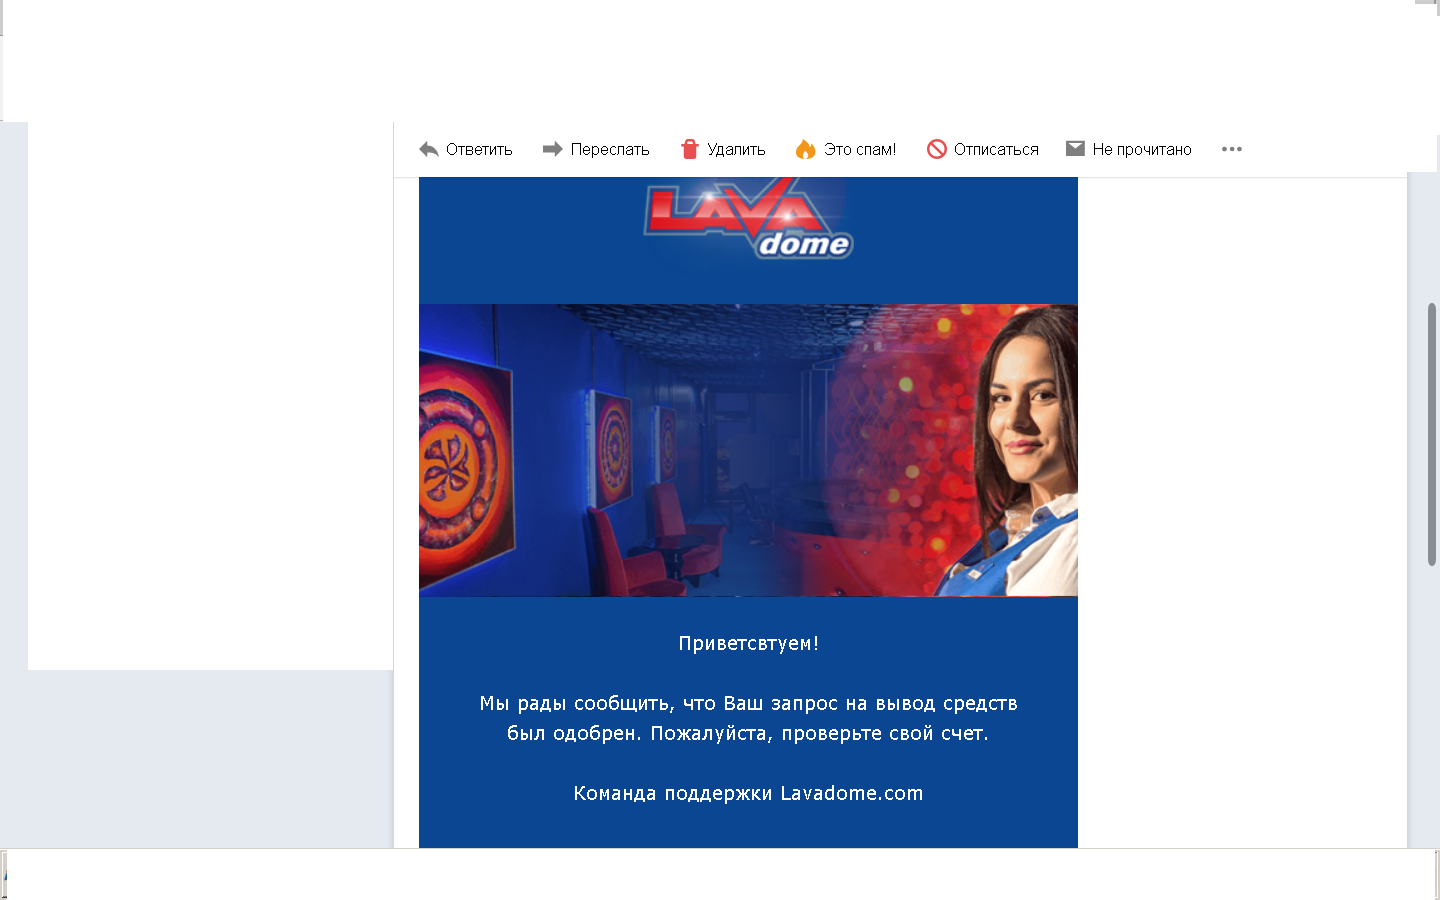The image size is (1440, 900).
Task: Choose the Отписаться text label
Action: (x=996, y=149)
